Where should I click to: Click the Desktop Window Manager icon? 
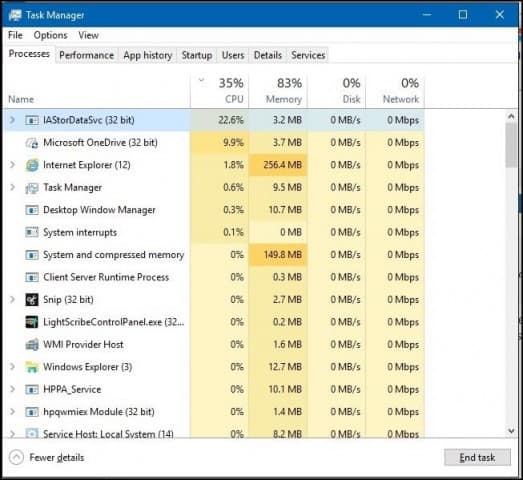tap(32, 210)
